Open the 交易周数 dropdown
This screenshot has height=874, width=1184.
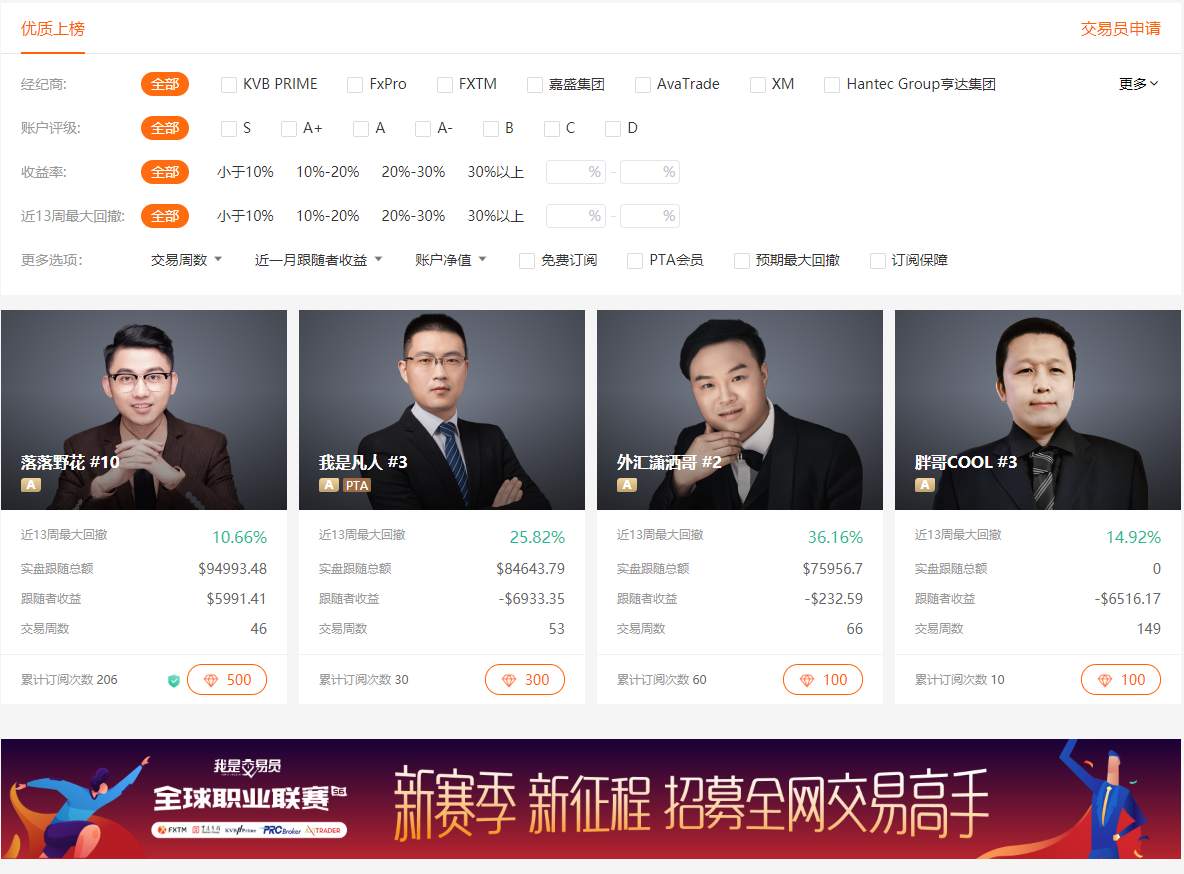[x=186, y=260]
